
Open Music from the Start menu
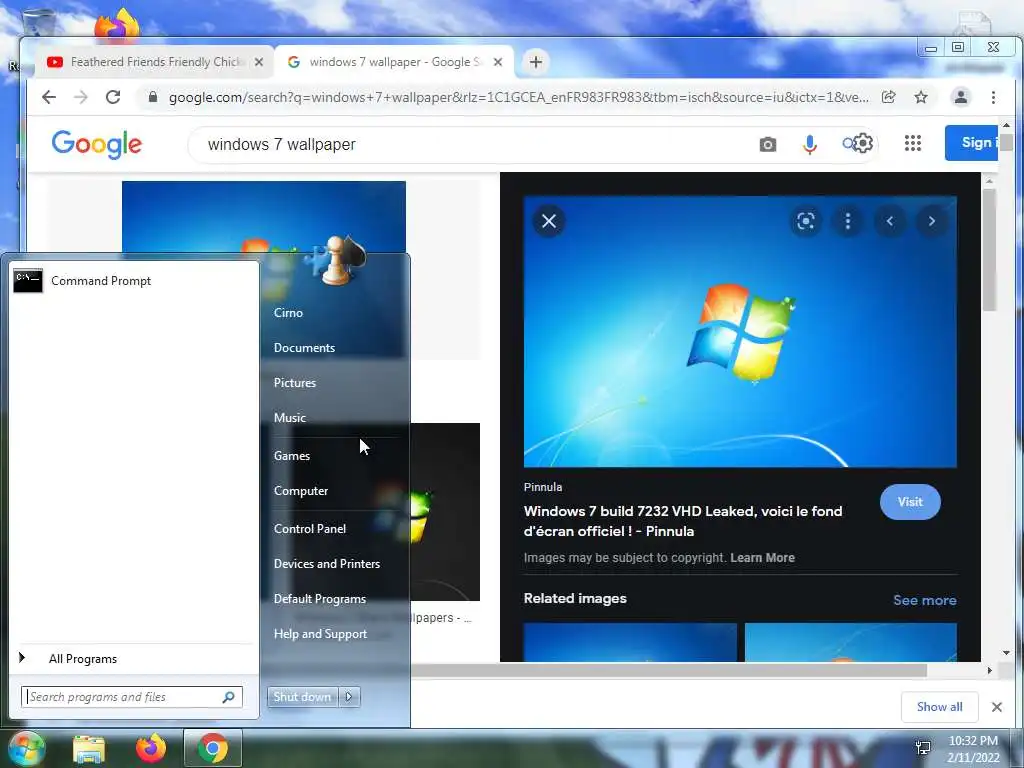[x=289, y=417]
